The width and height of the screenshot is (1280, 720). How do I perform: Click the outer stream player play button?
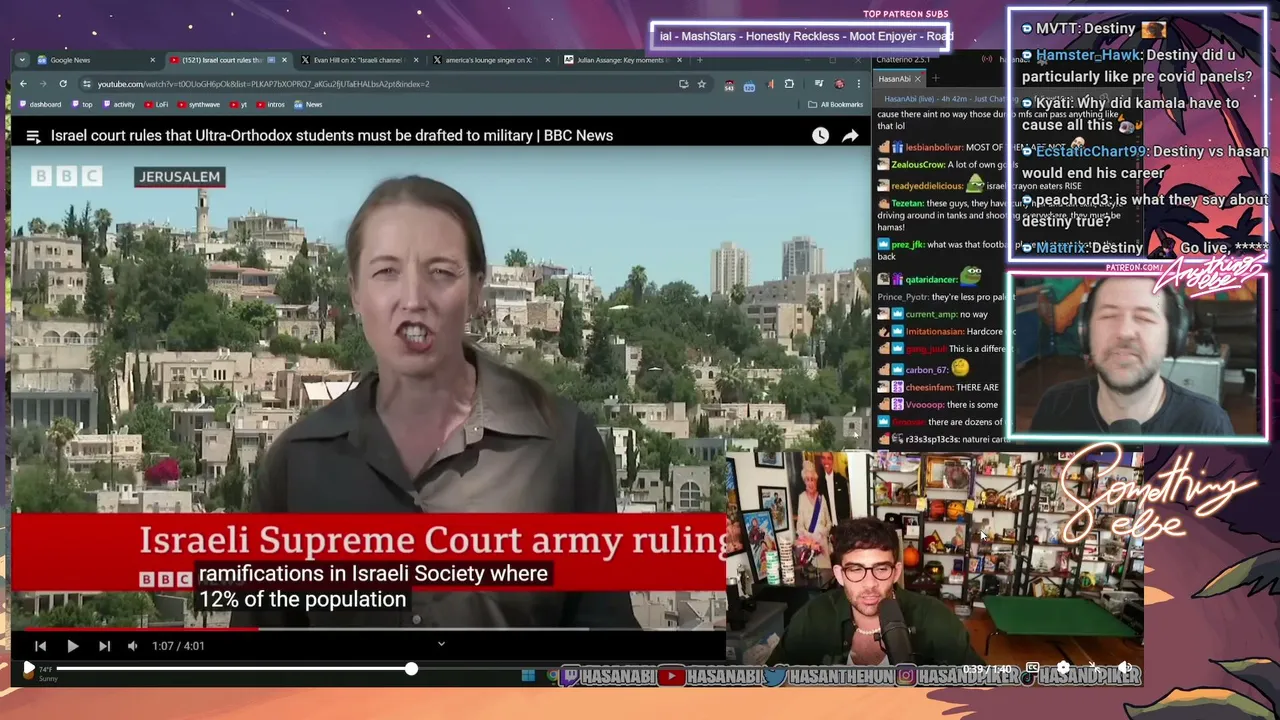point(28,668)
